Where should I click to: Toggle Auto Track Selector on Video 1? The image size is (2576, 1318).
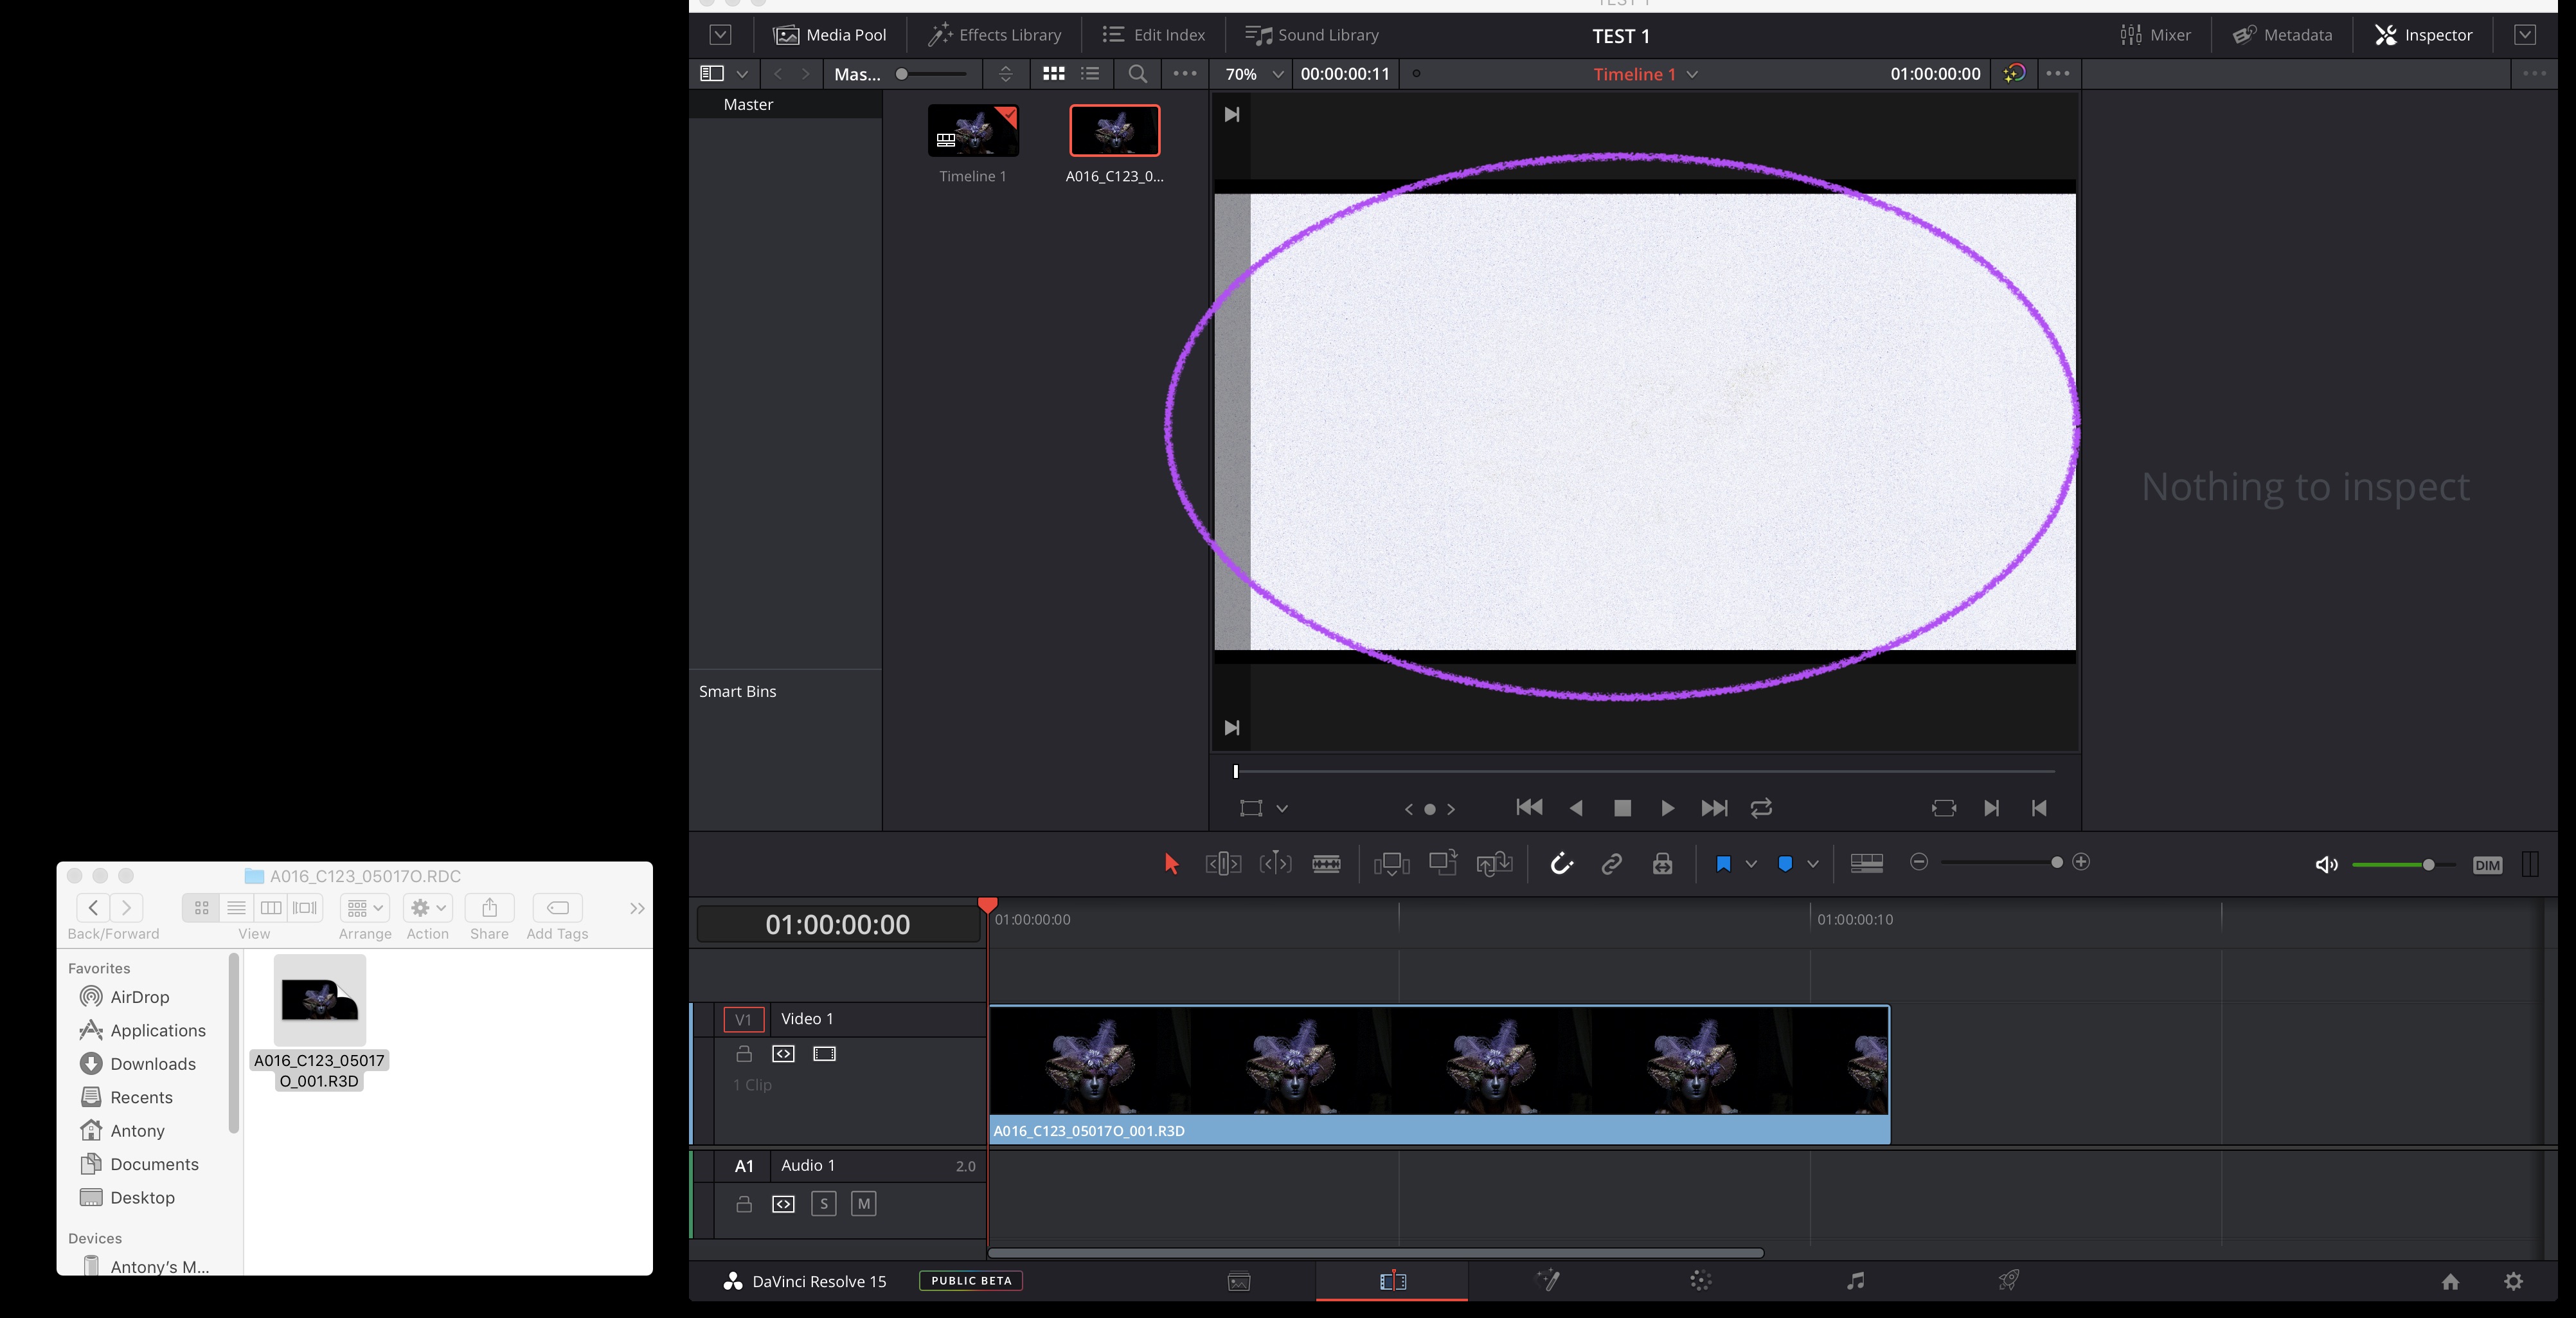point(783,1054)
